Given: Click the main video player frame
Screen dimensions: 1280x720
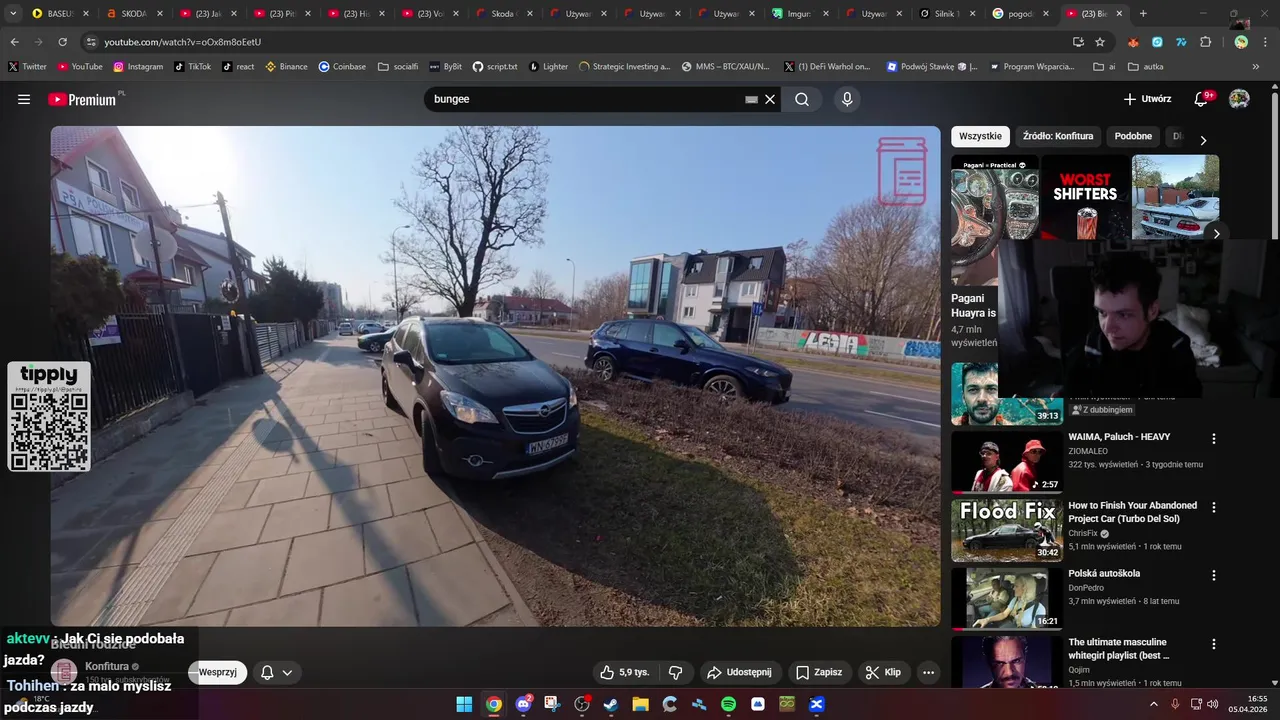Looking at the screenshot, I should [x=495, y=376].
